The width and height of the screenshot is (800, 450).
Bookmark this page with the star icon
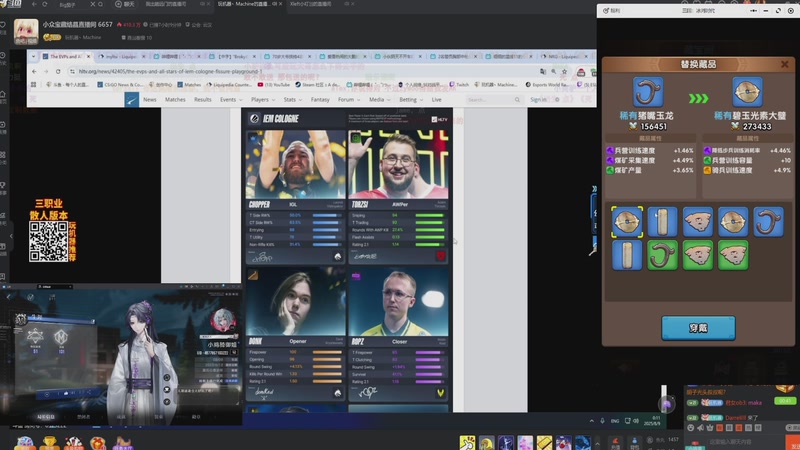point(564,71)
